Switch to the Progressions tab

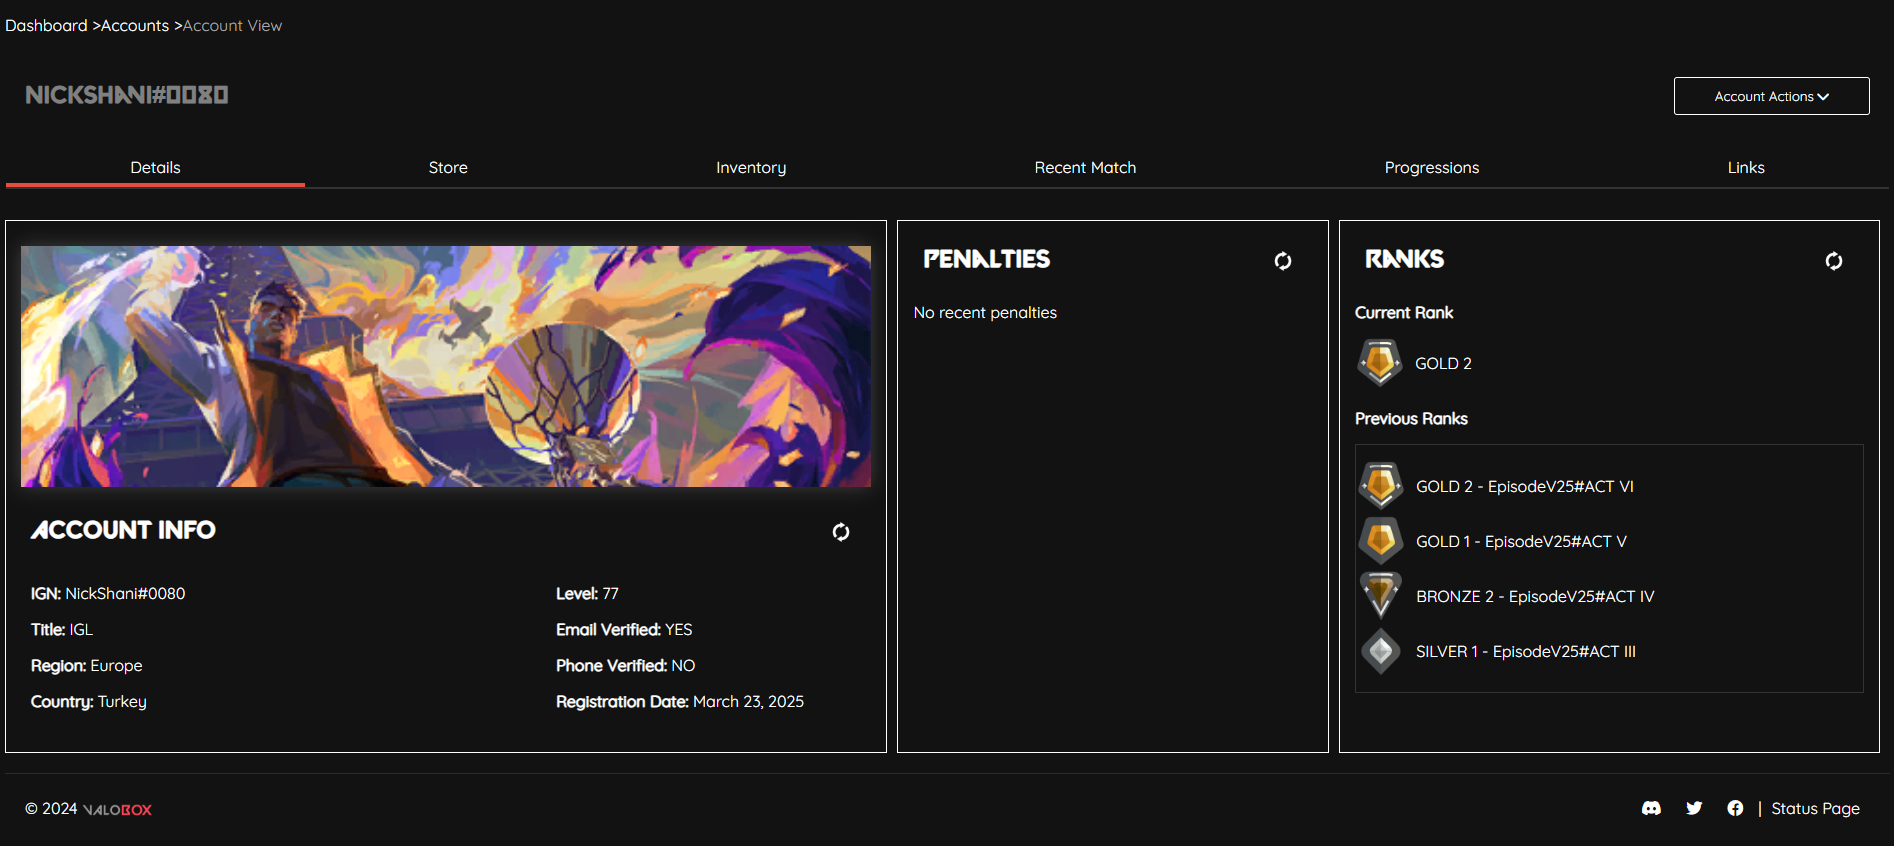click(x=1432, y=168)
